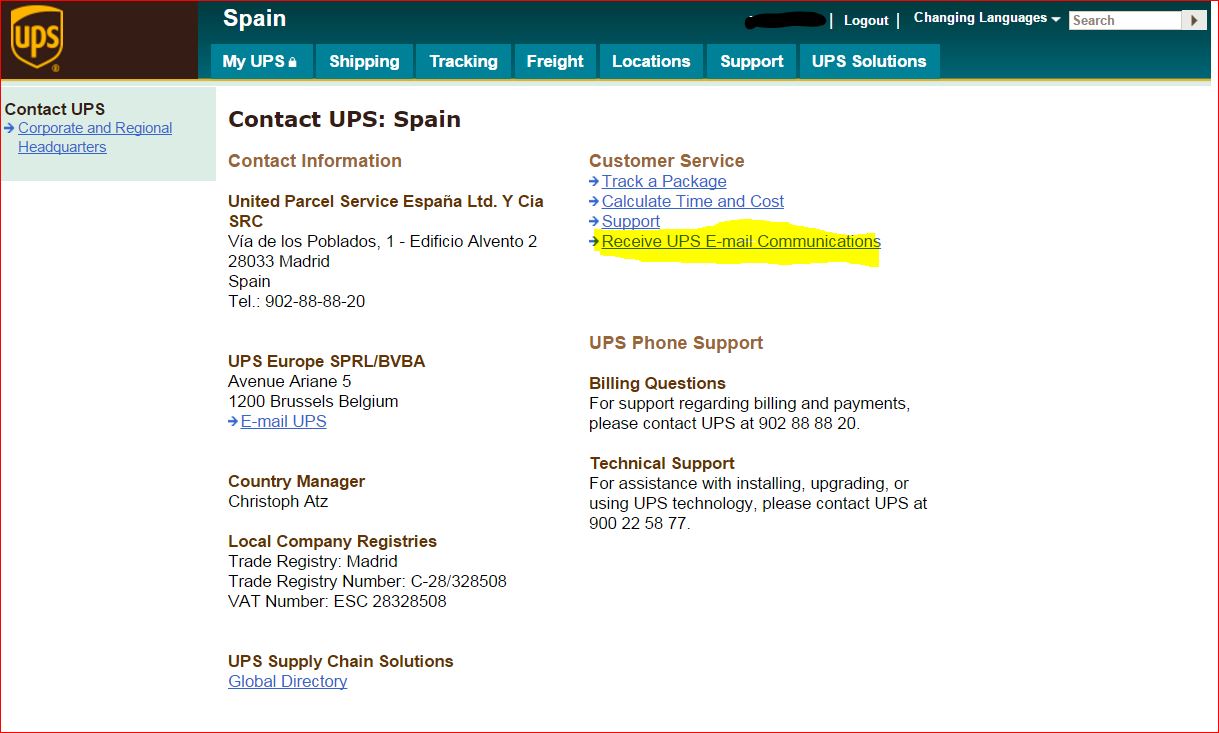Image resolution: width=1219 pixels, height=733 pixels.
Task: Click the Trade Registry: Madrid line
Action: [x=313, y=561]
